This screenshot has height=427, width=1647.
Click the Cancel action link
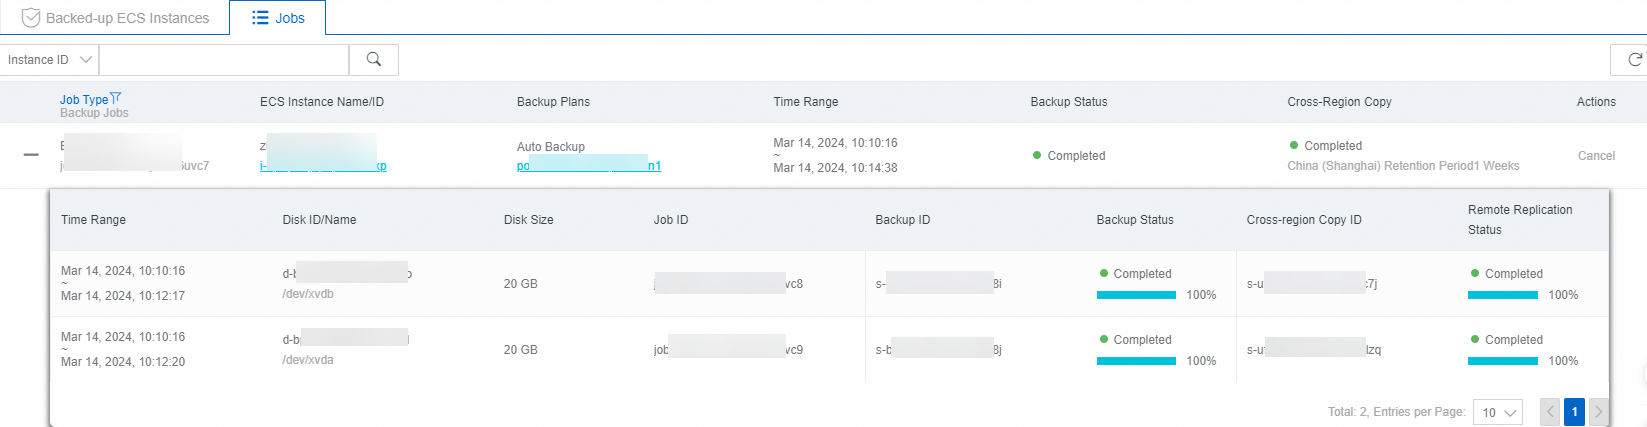tap(1596, 156)
